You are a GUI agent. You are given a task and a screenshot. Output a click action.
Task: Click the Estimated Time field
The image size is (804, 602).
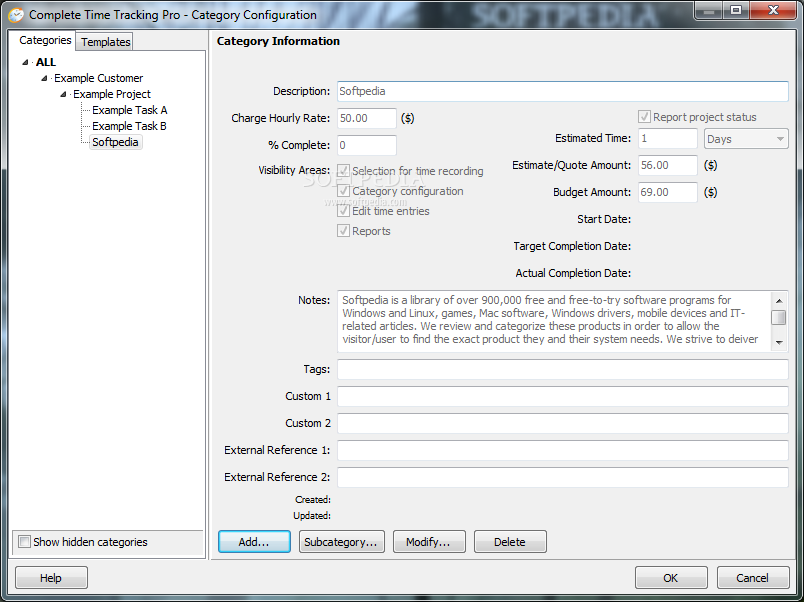coord(668,138)
